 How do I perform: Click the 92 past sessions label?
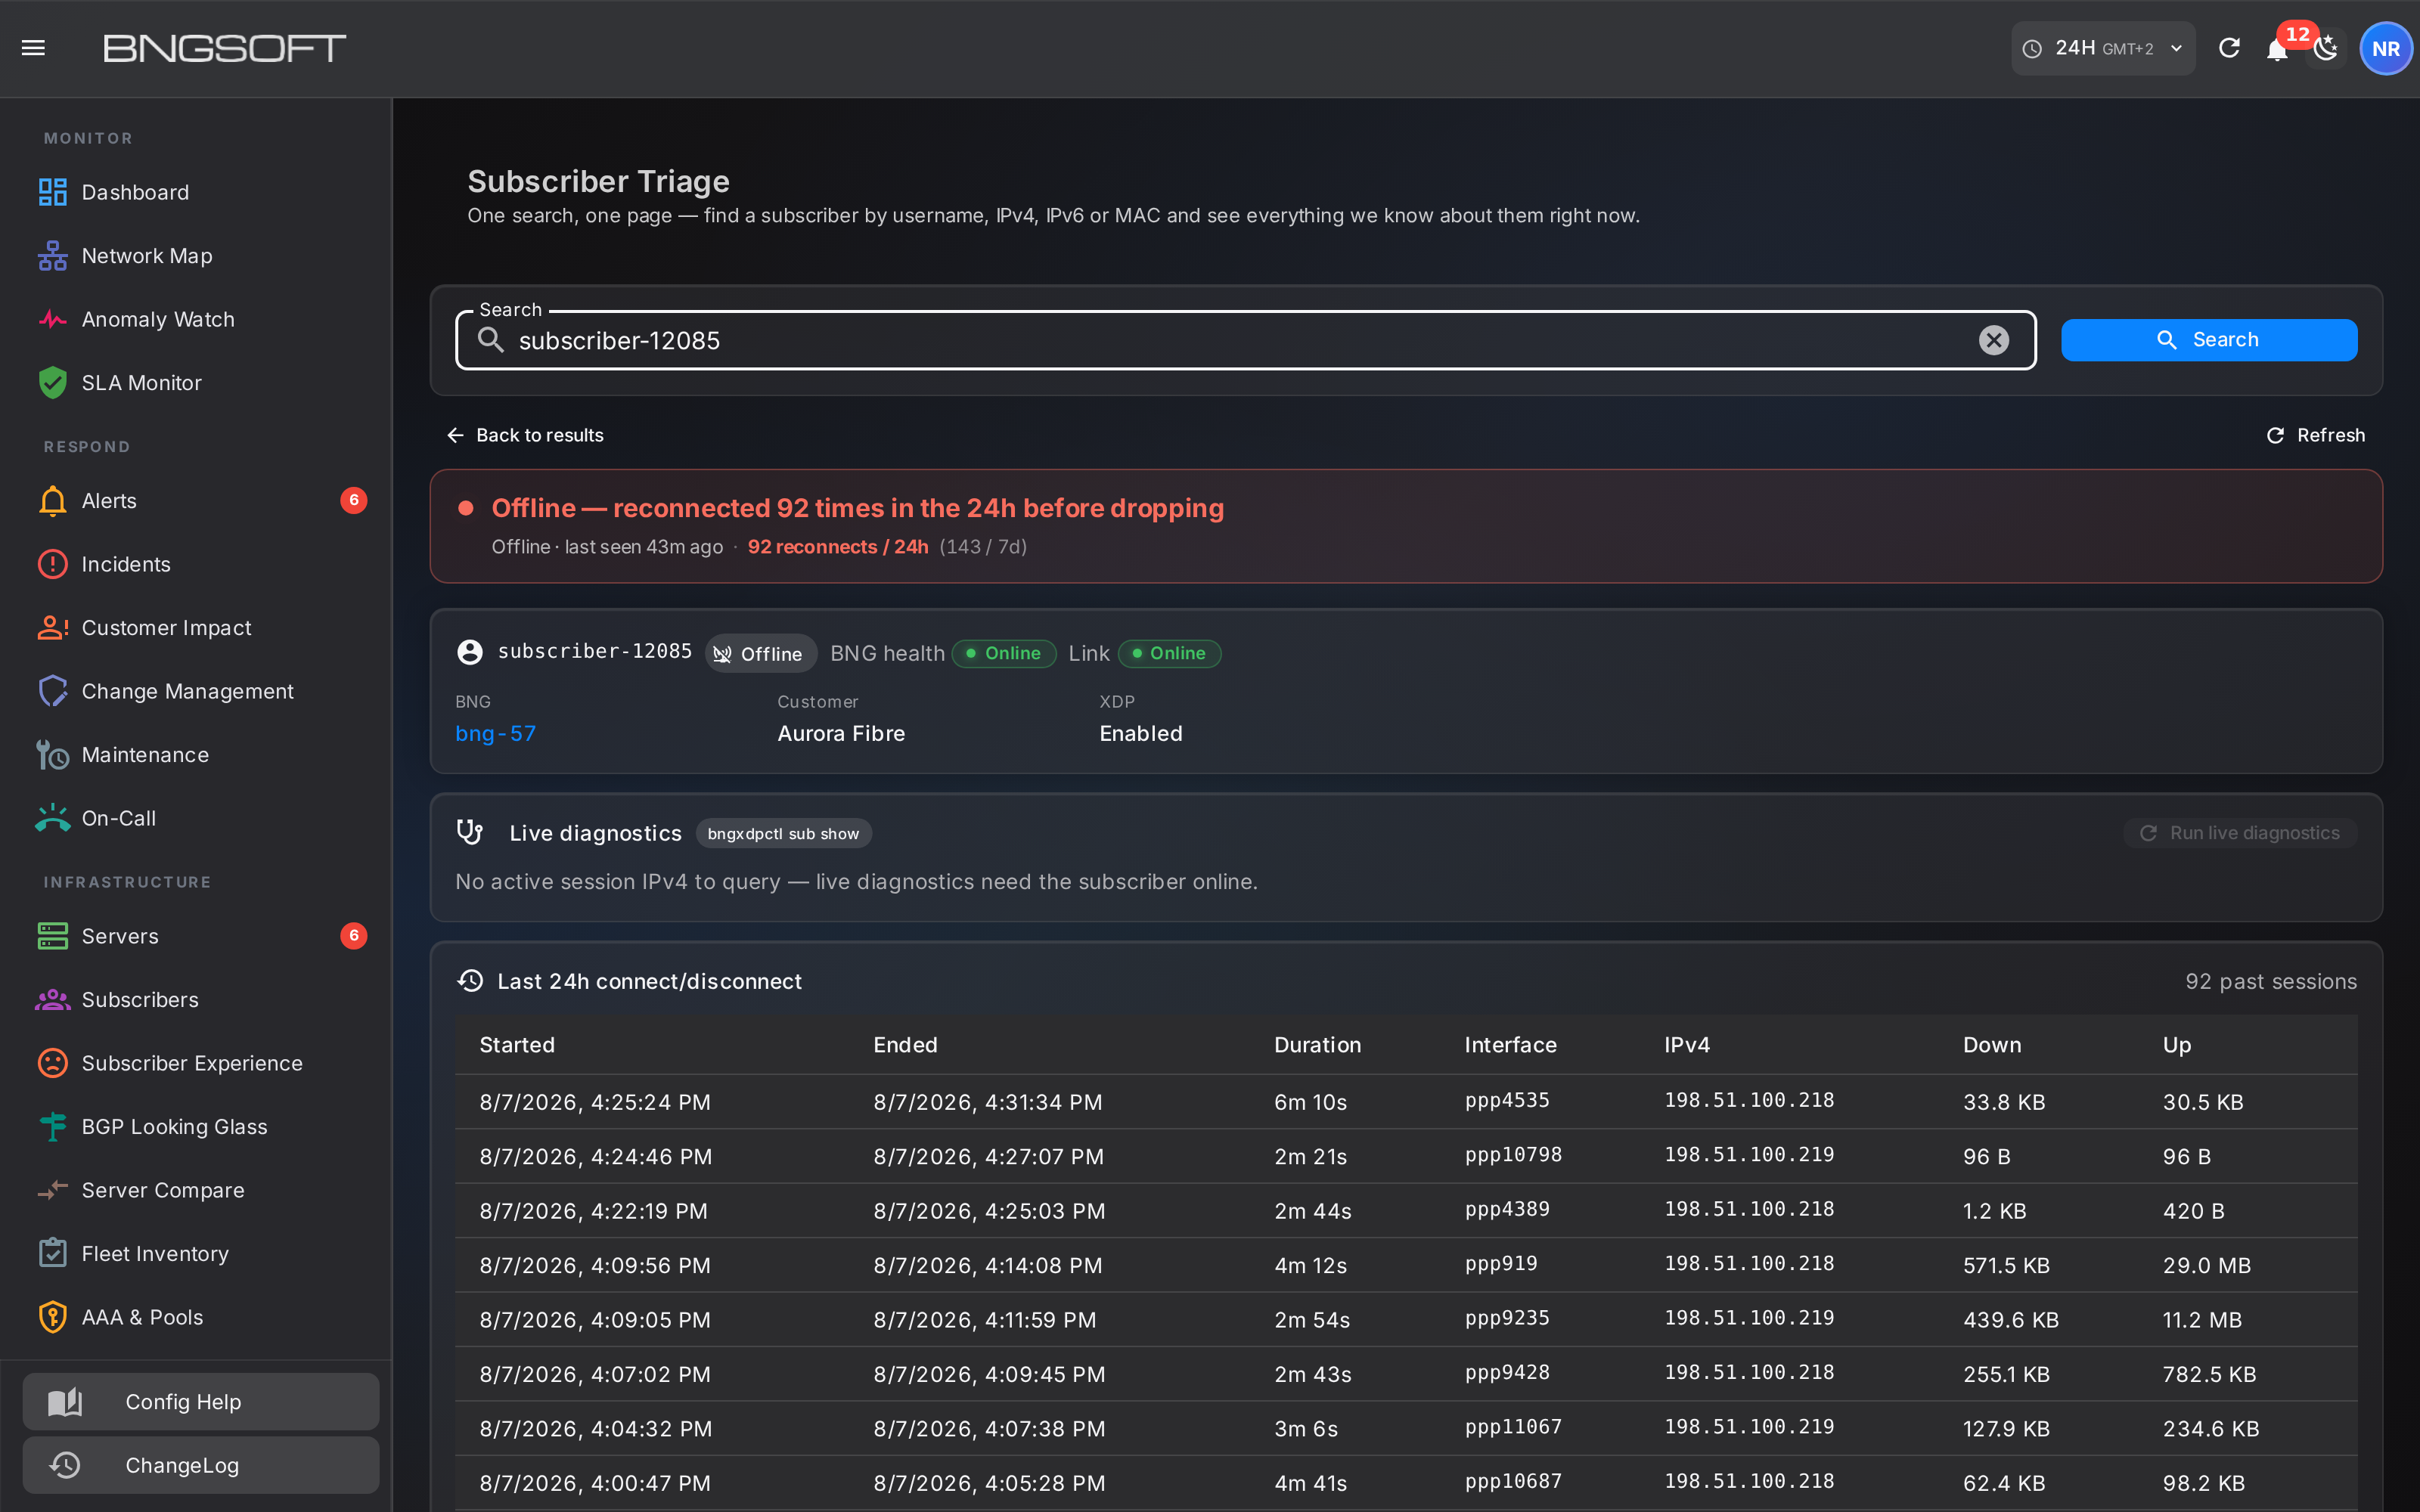point(2270,981)
